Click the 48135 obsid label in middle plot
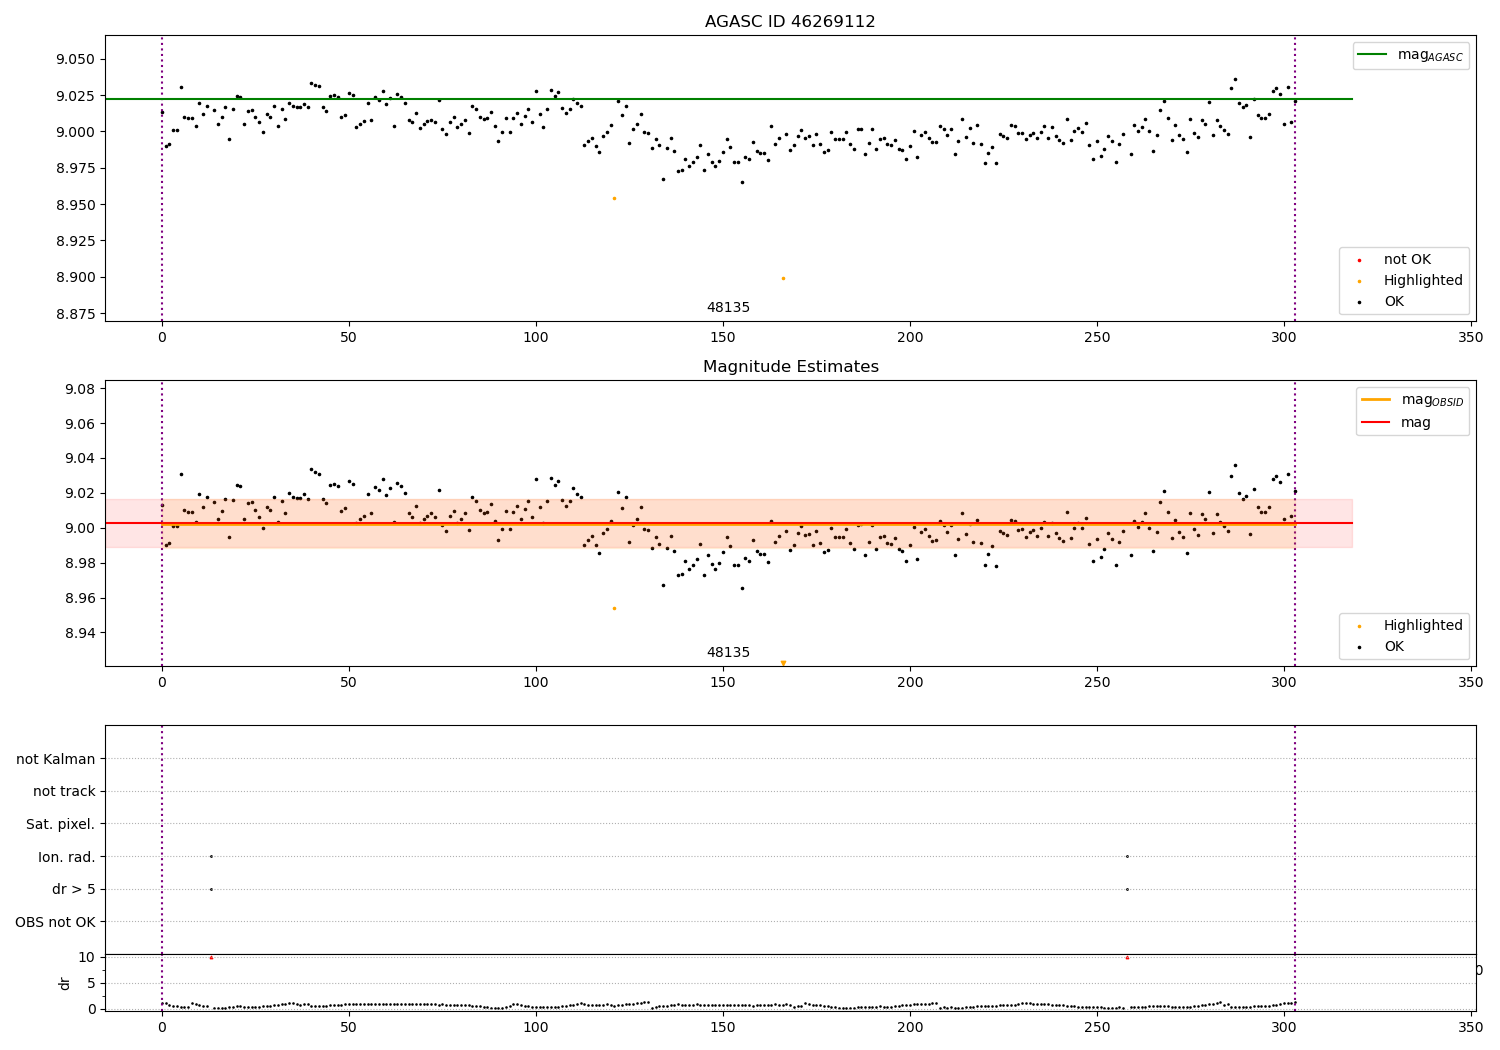Screen dimensions: 1500x1050 (728, 653)
